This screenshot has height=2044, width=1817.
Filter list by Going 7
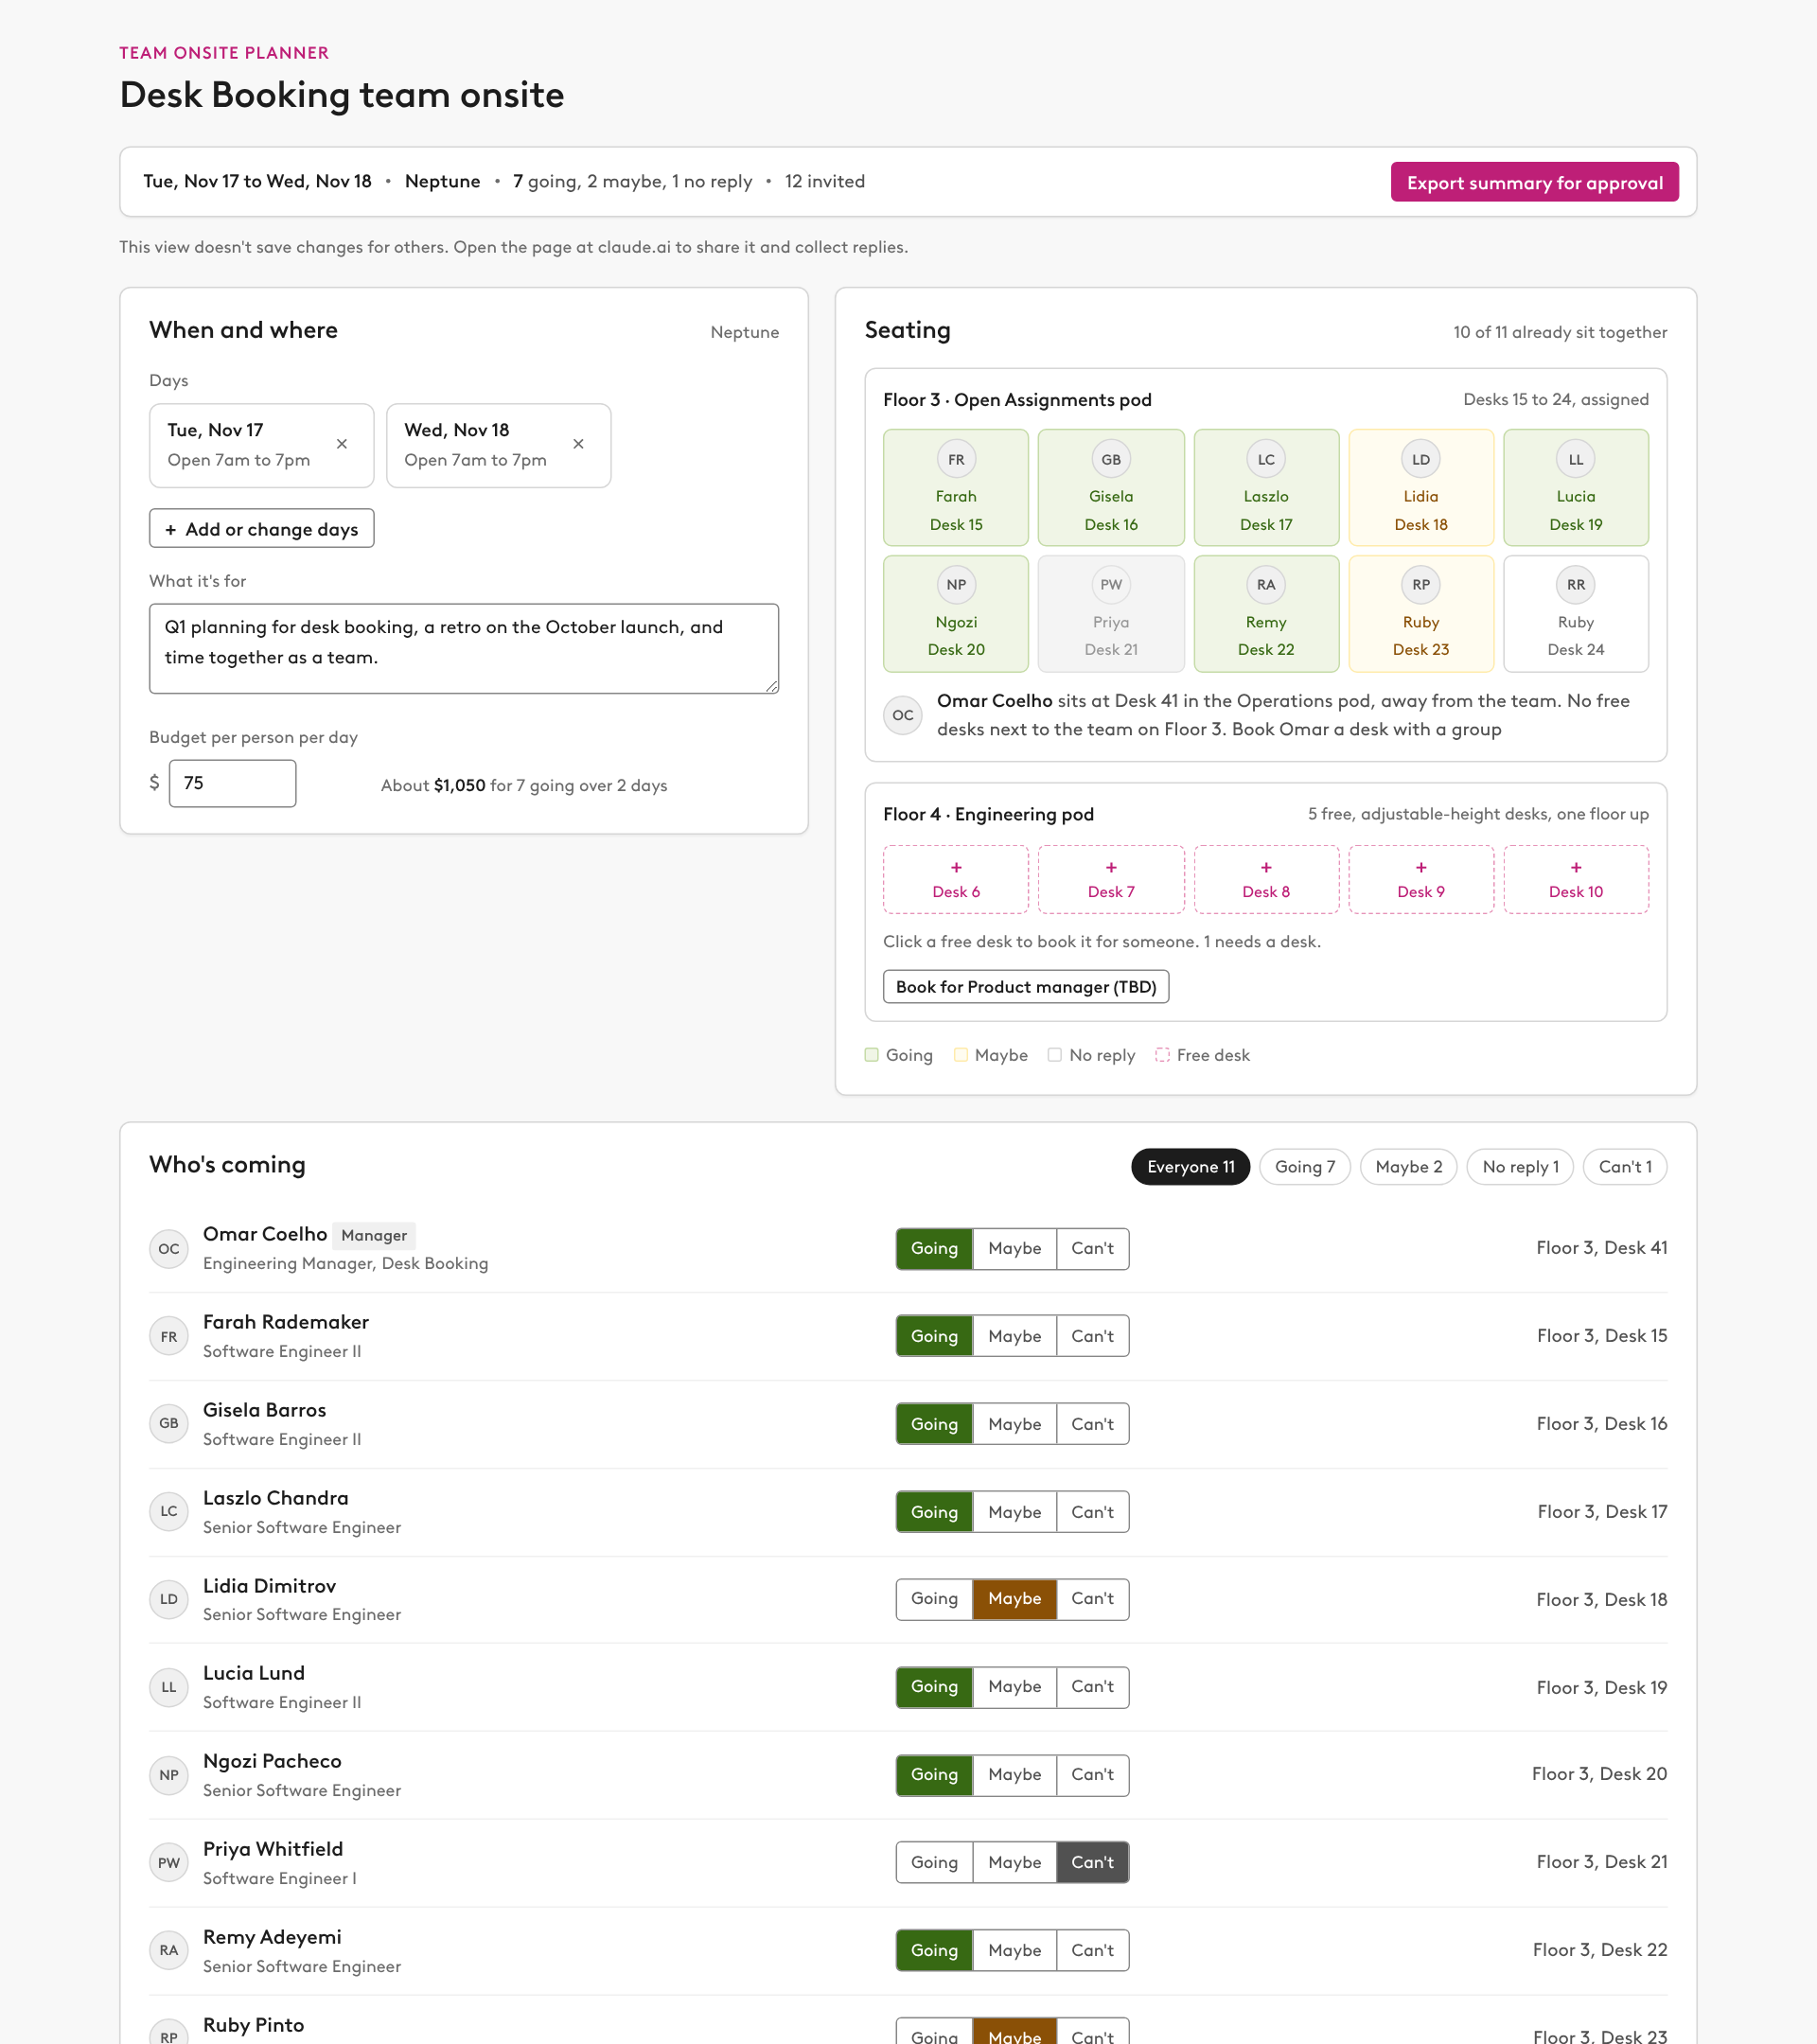1304,1167
